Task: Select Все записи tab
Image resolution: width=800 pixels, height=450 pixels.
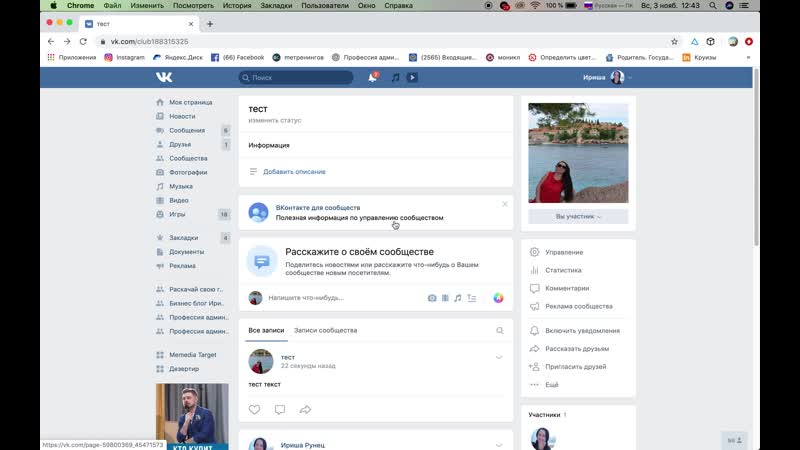Action: [x=266, y=330]
